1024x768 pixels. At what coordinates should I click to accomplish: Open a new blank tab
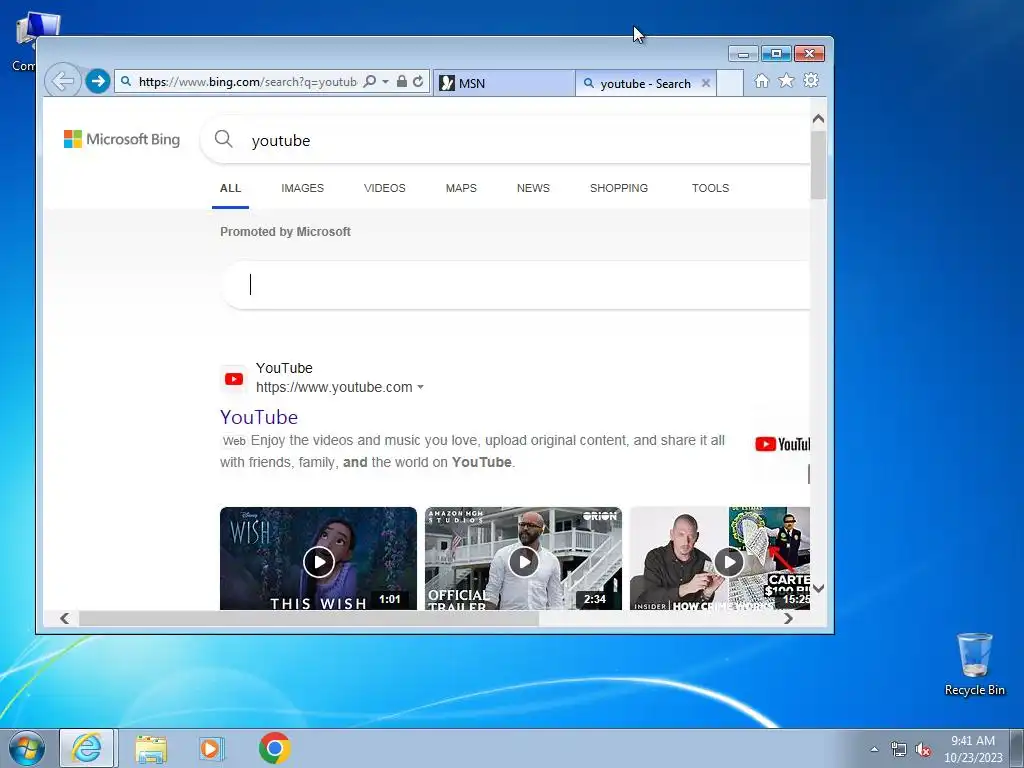click(x=729, y=84)
